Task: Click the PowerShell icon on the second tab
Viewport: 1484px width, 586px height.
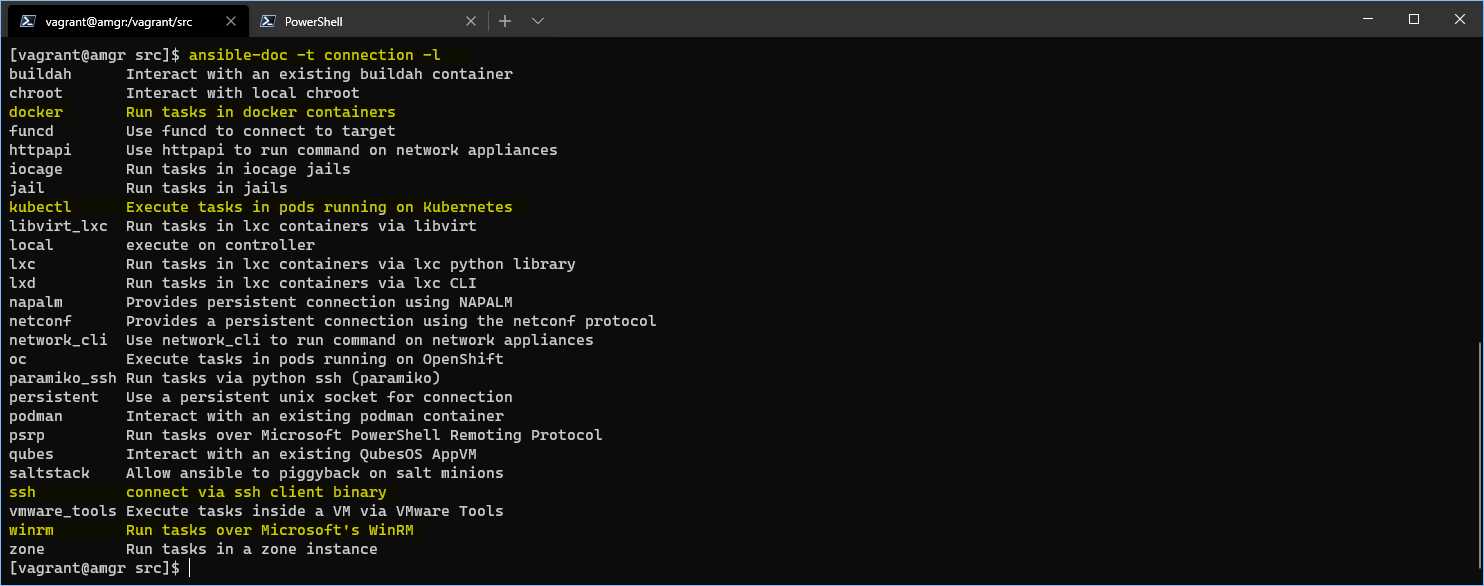Action: [x=268, y=19]
